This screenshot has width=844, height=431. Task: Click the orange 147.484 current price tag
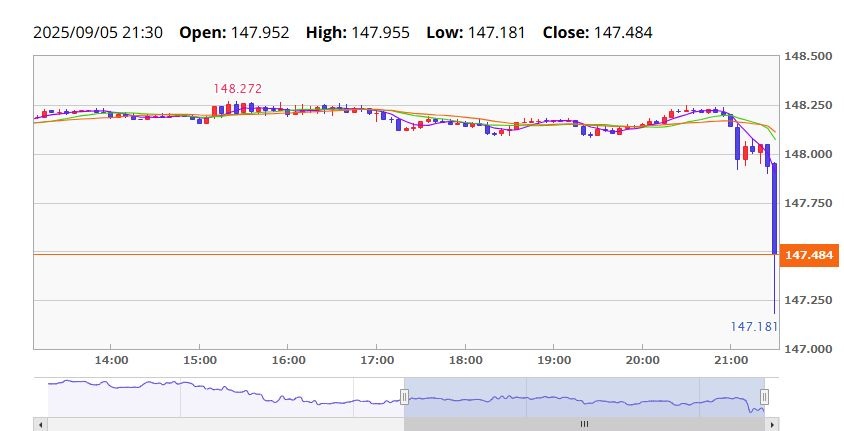(809, 255)
